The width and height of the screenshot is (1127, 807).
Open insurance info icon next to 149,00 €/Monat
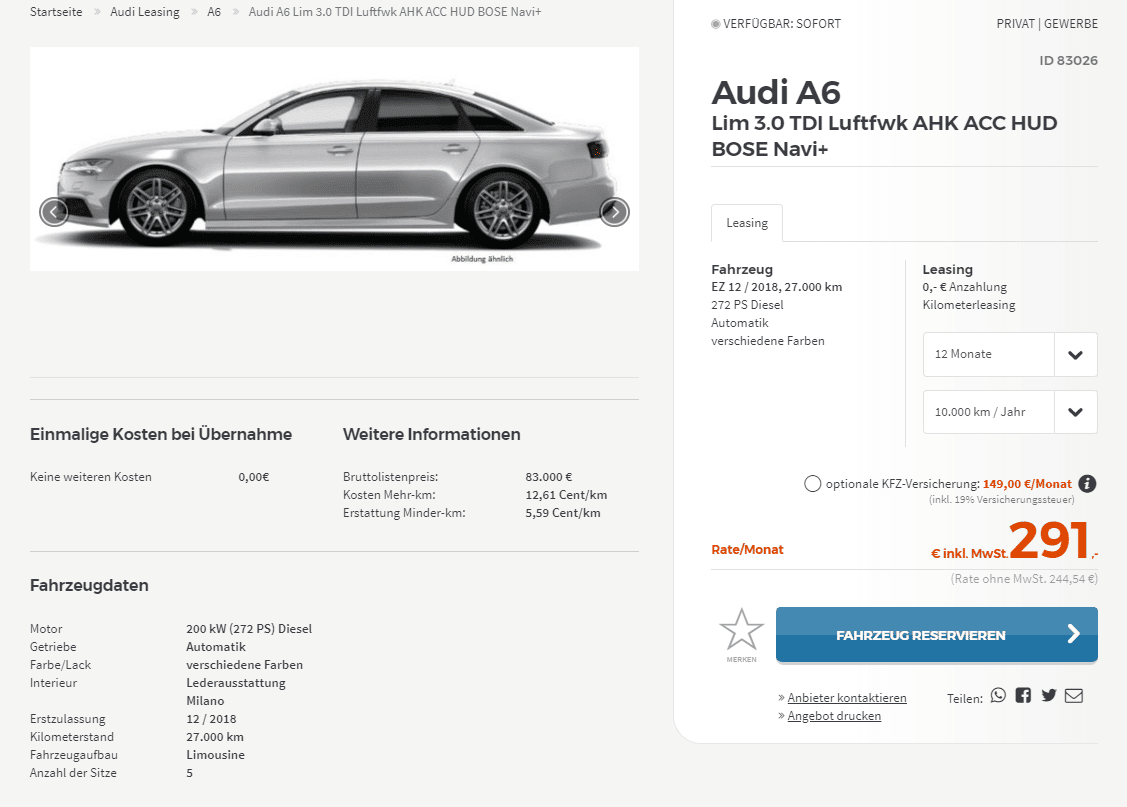pyautogui.click(x=1087, y=484)
